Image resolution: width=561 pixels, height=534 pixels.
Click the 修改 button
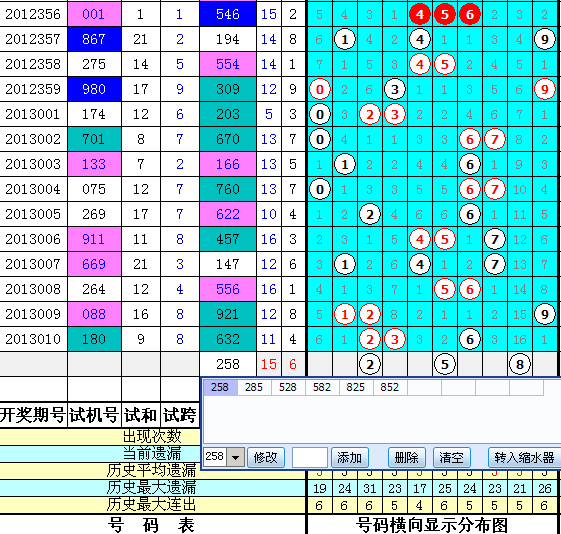click(x=266, y=457)
